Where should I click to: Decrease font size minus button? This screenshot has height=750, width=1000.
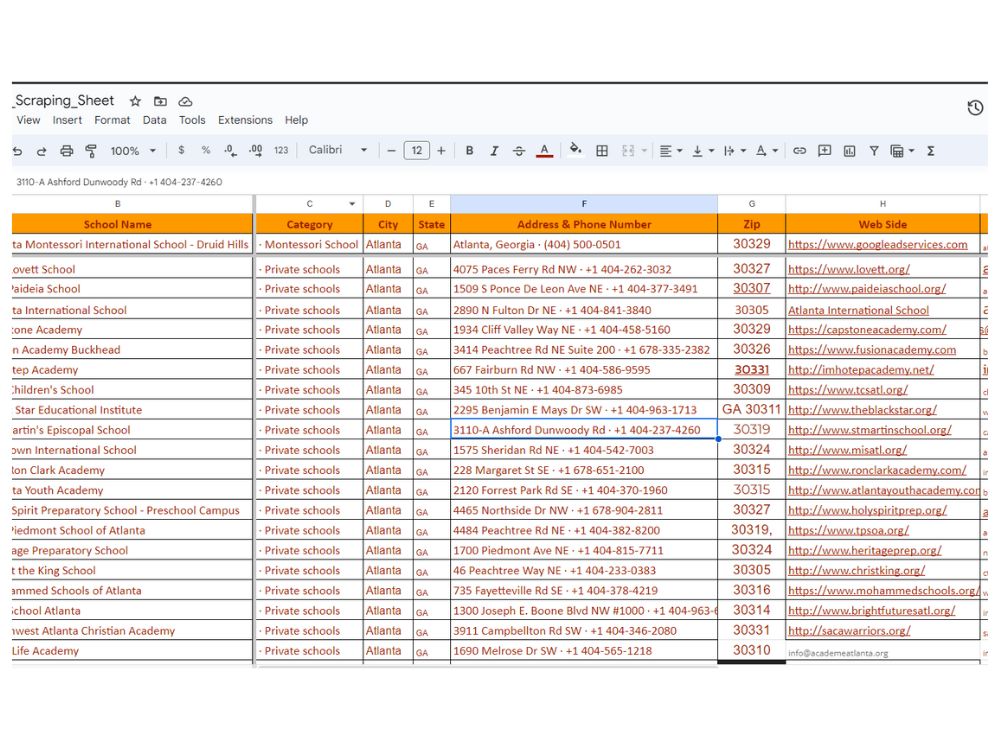(392, 151)
